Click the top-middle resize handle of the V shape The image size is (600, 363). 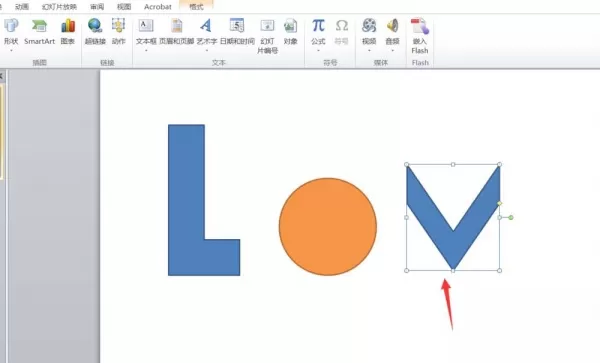(453, 164)
